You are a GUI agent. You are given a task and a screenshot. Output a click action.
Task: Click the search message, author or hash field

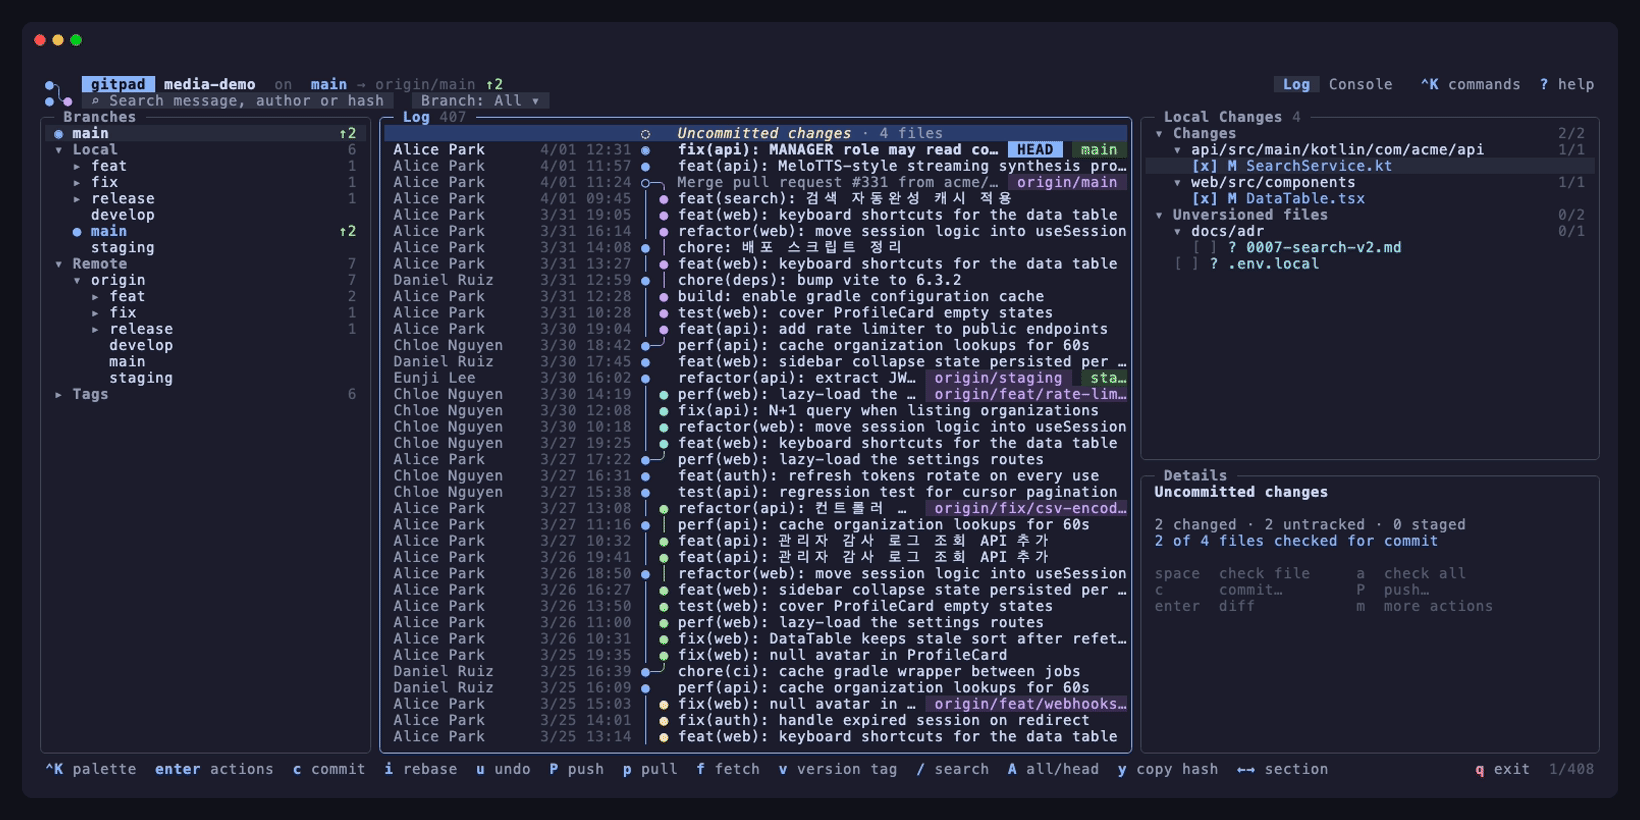tap(237, 101)
